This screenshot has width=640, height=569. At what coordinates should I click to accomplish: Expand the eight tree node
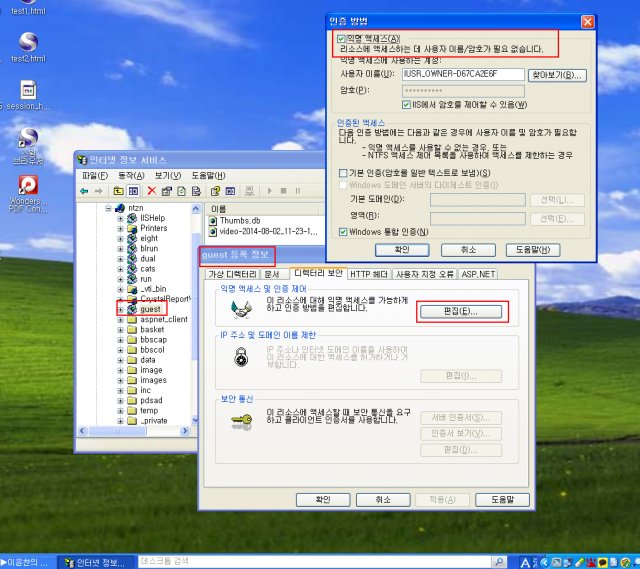120,239
